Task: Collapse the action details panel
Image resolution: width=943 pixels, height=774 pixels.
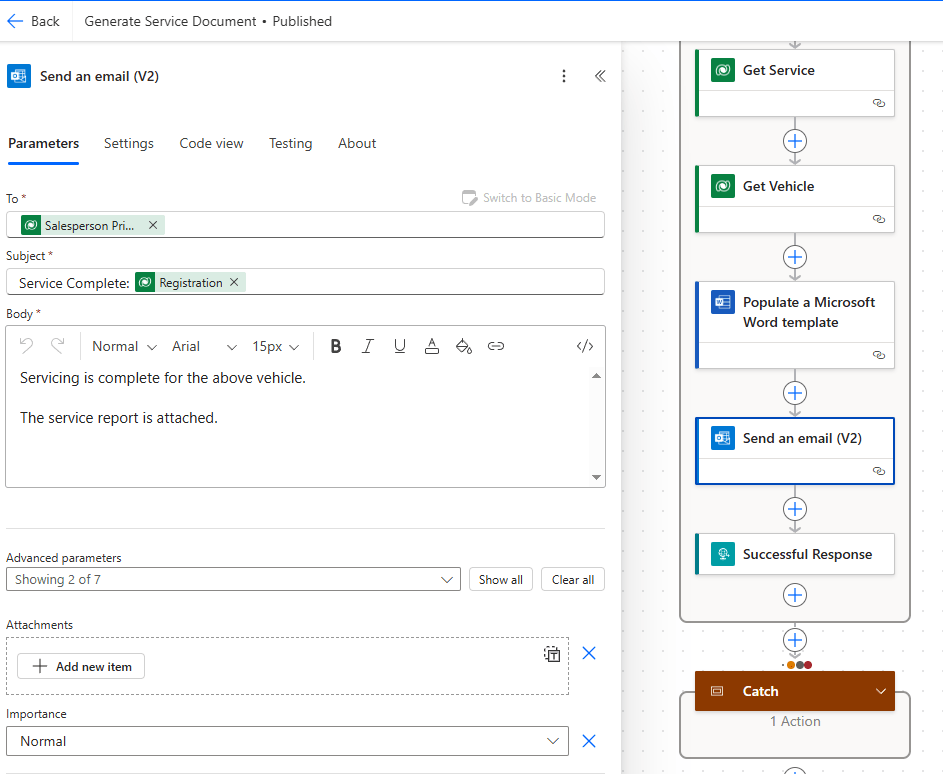Action: pyautogui.click(x=600, y=76)
